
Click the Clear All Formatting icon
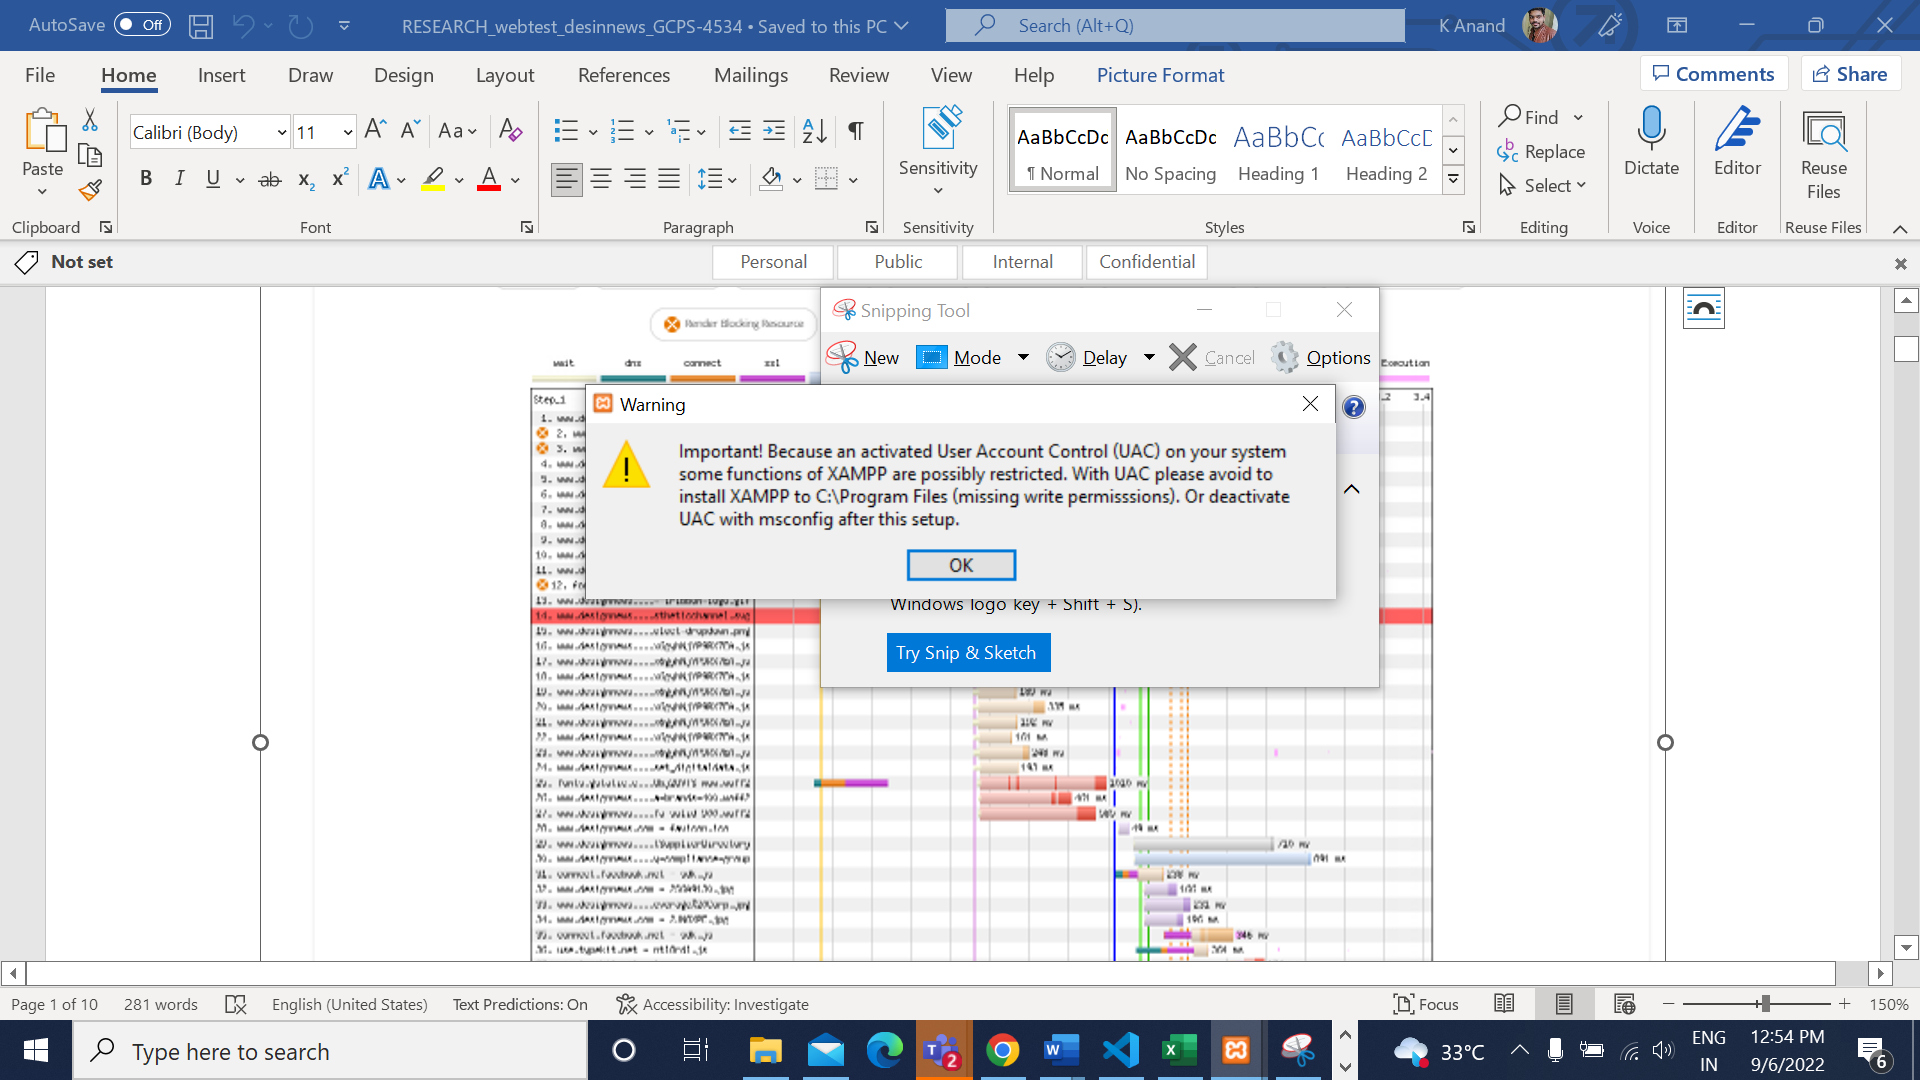tap(510, 131)
